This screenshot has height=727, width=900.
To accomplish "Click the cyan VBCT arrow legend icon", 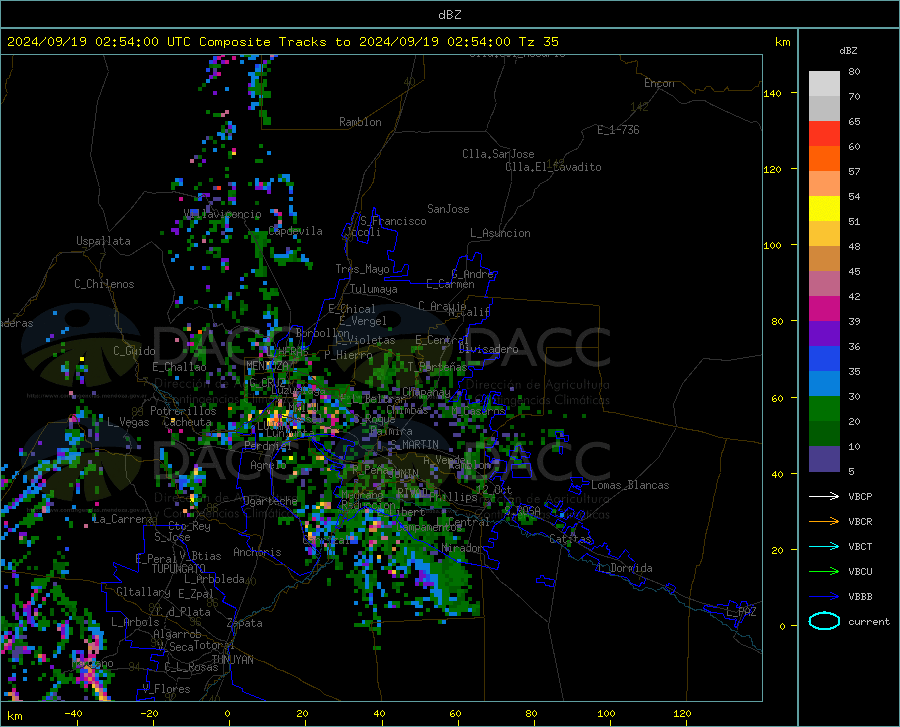I will 824,546.
